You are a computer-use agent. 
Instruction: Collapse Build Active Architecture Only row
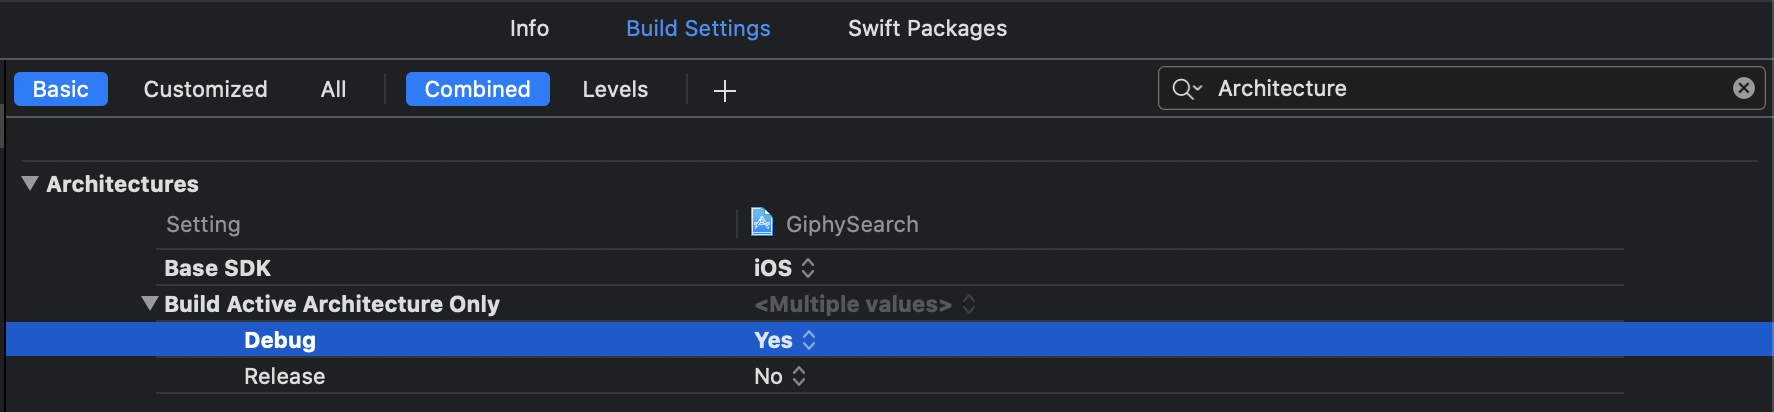150,303
